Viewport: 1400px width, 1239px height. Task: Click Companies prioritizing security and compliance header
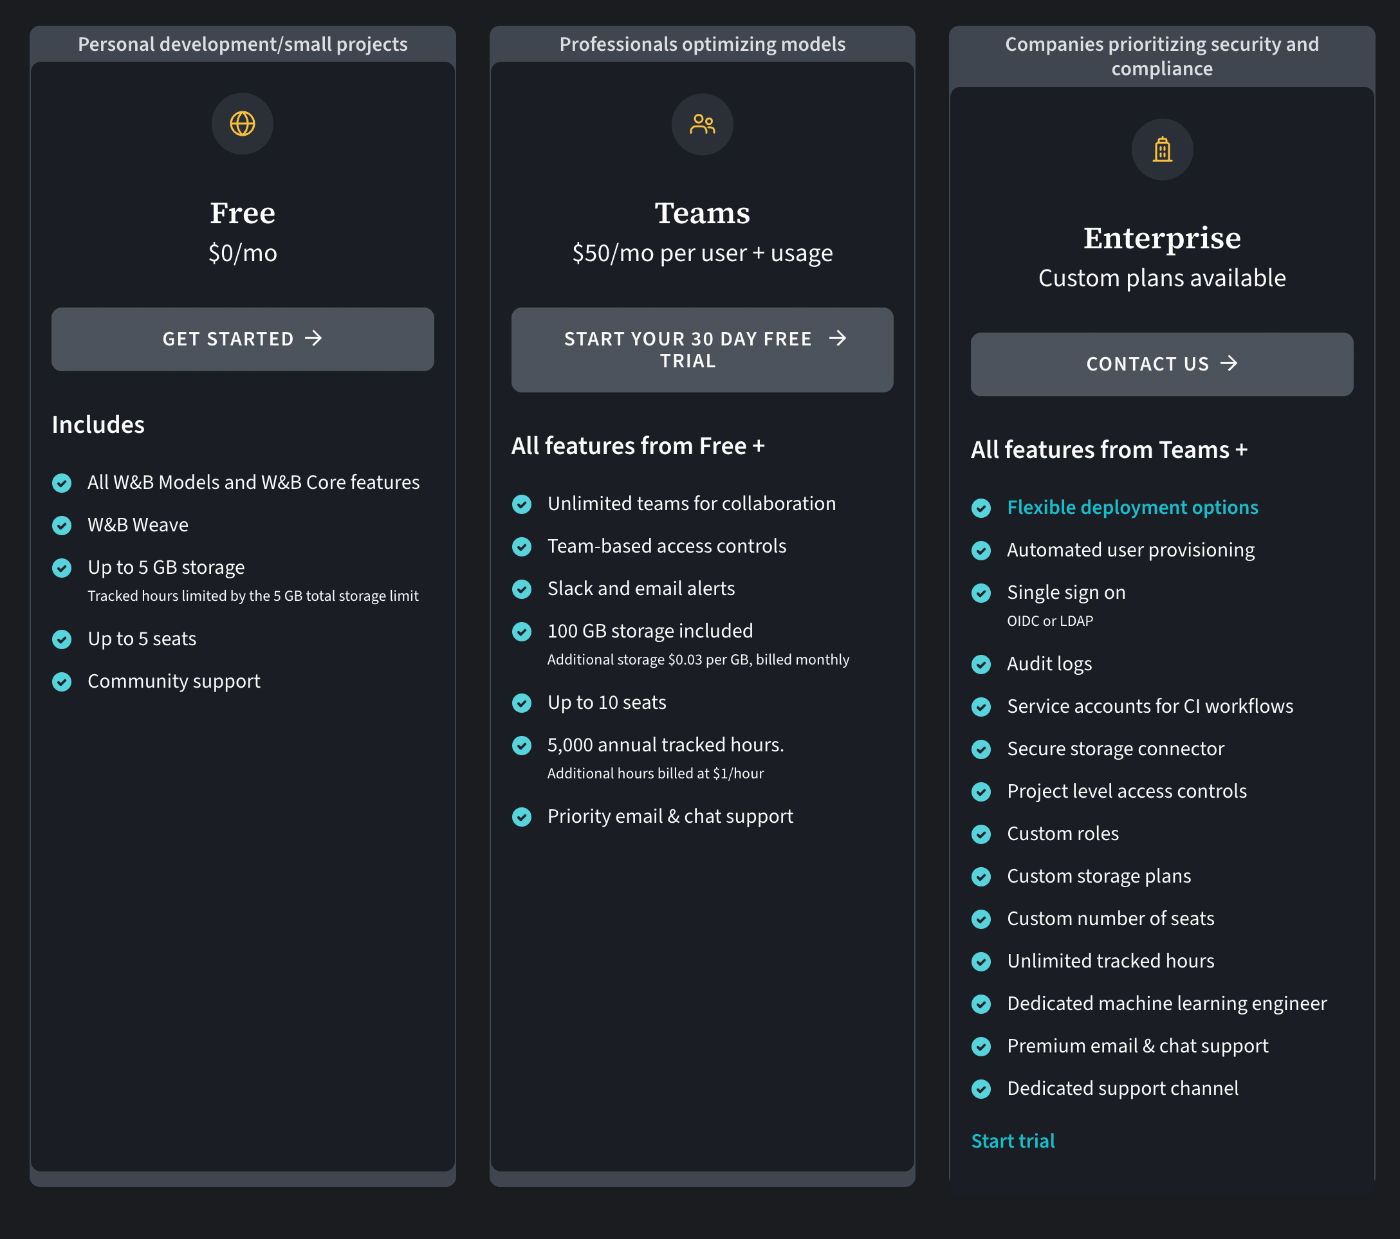point(1162,56)
